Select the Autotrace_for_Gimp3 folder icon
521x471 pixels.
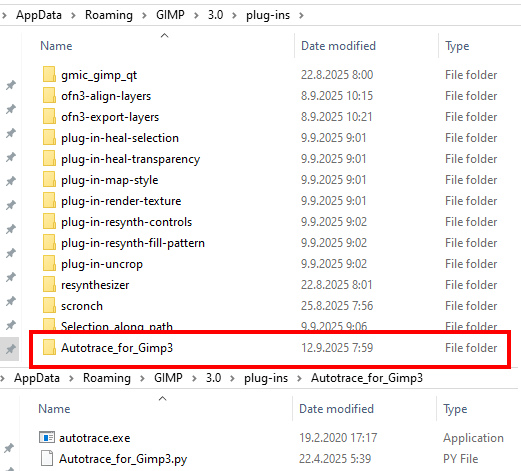click(x=49, y=347)
